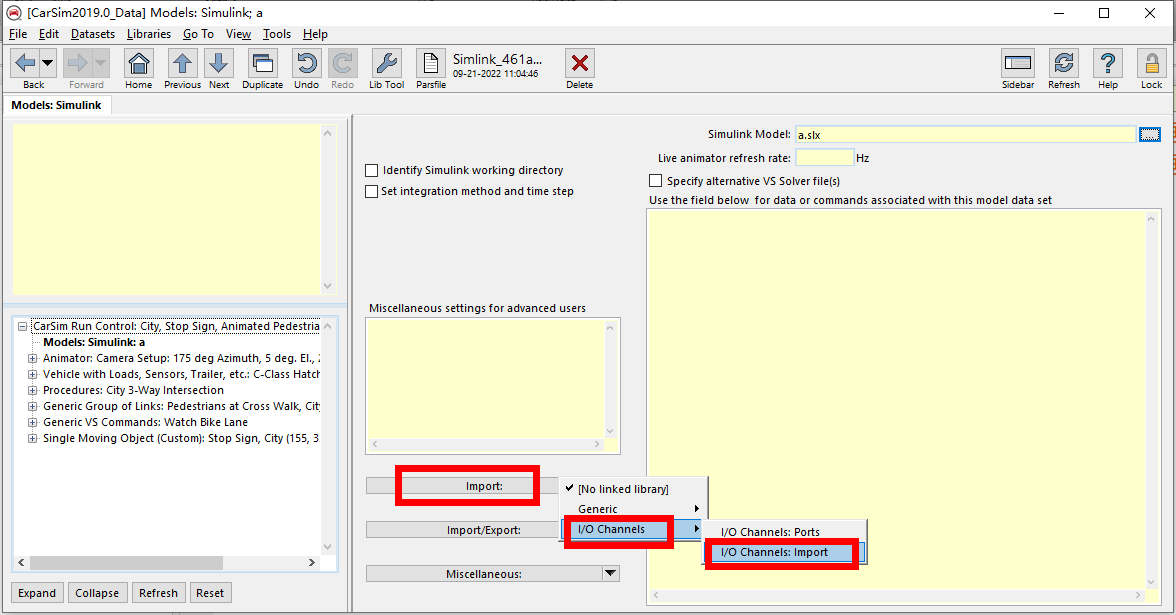This screenshot has width=1176, height=615.
Task: Toggle the Sidebar panel icon
Action: [1018, 63]
